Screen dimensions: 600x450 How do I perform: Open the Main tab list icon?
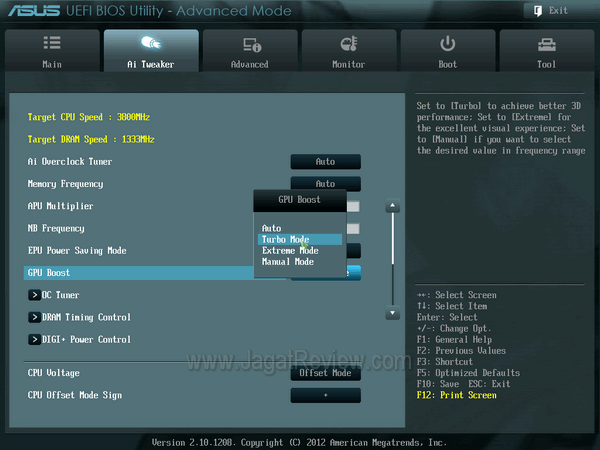point(51,44)
